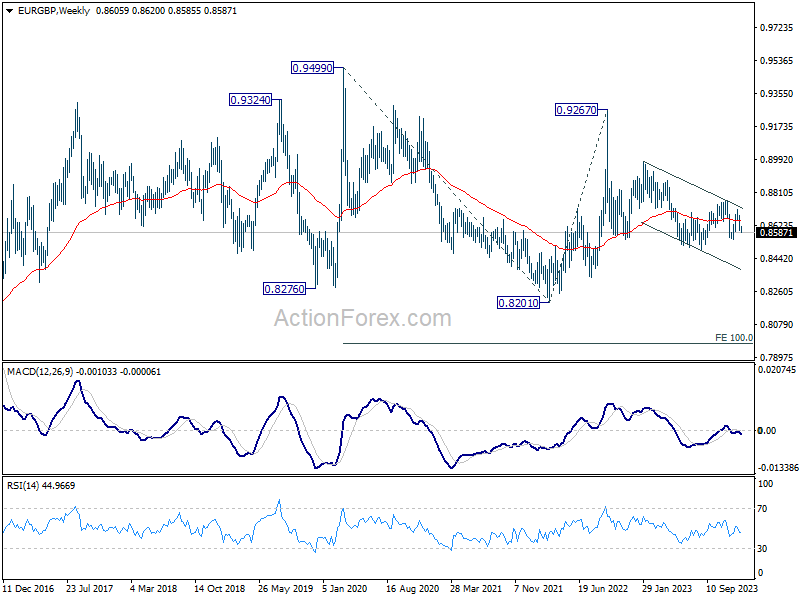Select the 10 Sep 2023 date marker
Image resolution: width=800 pixels, height=600 pixels.
pos(732,589)
